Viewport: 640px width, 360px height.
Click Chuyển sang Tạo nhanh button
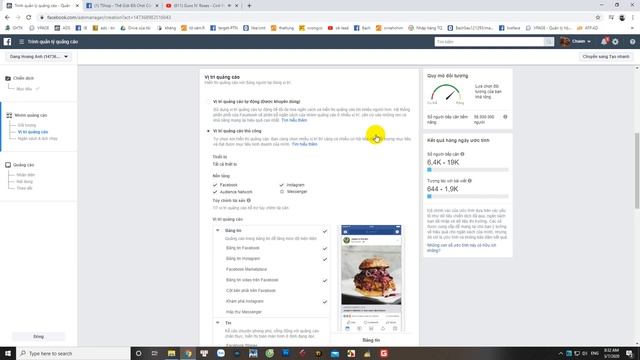[606, 56]
